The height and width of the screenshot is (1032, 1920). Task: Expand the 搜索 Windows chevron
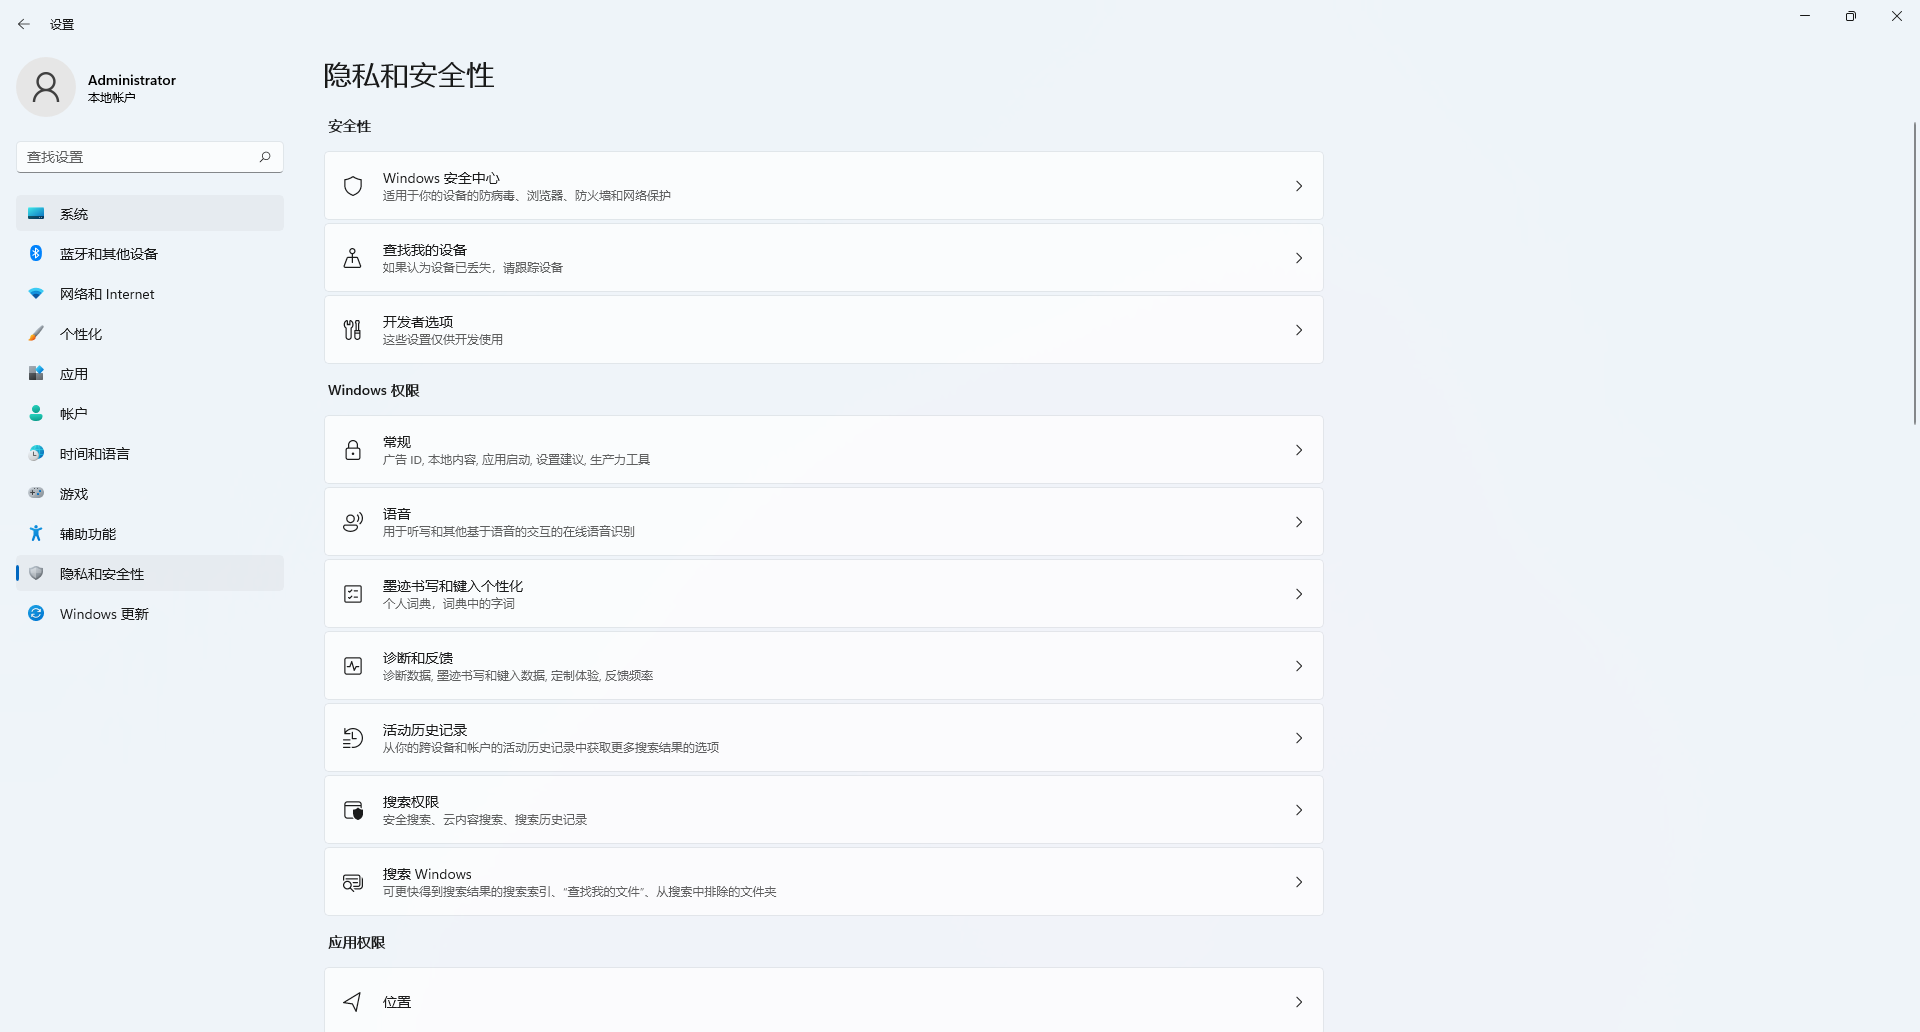1298,882
